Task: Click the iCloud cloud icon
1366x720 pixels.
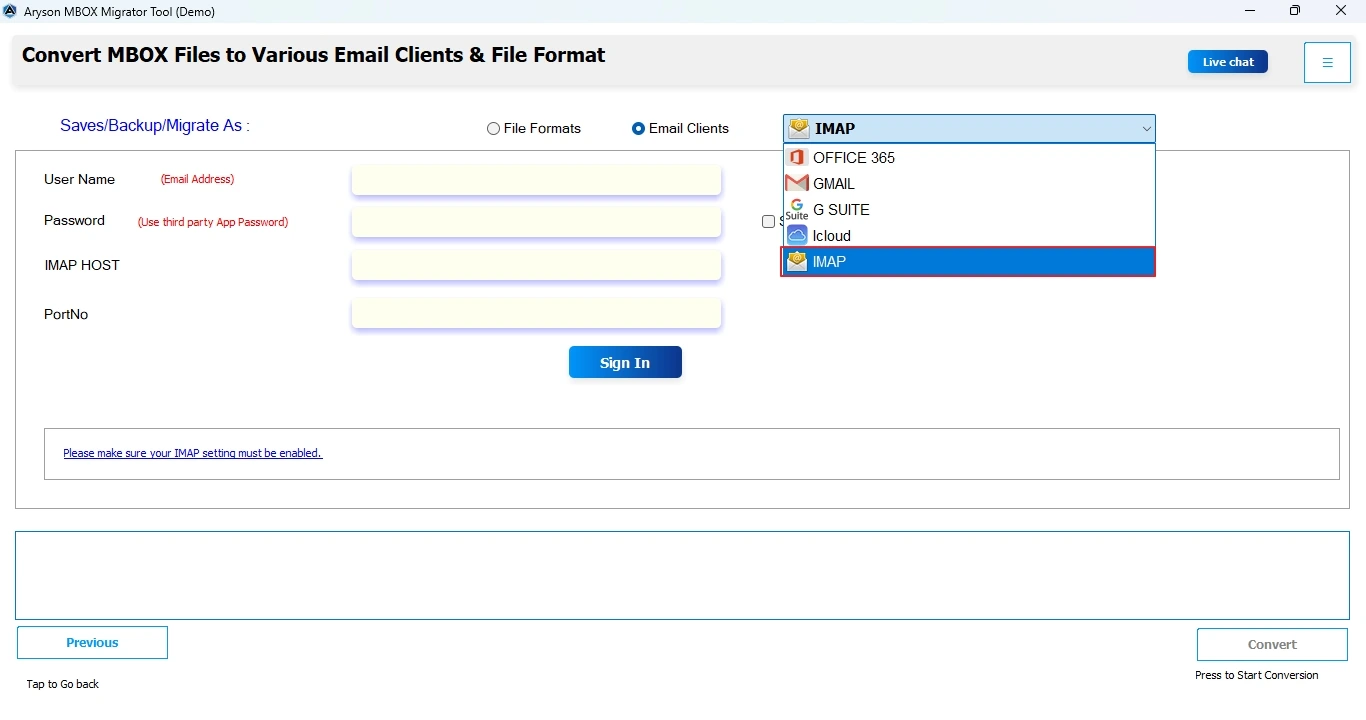Action: [x=797, y=235]
